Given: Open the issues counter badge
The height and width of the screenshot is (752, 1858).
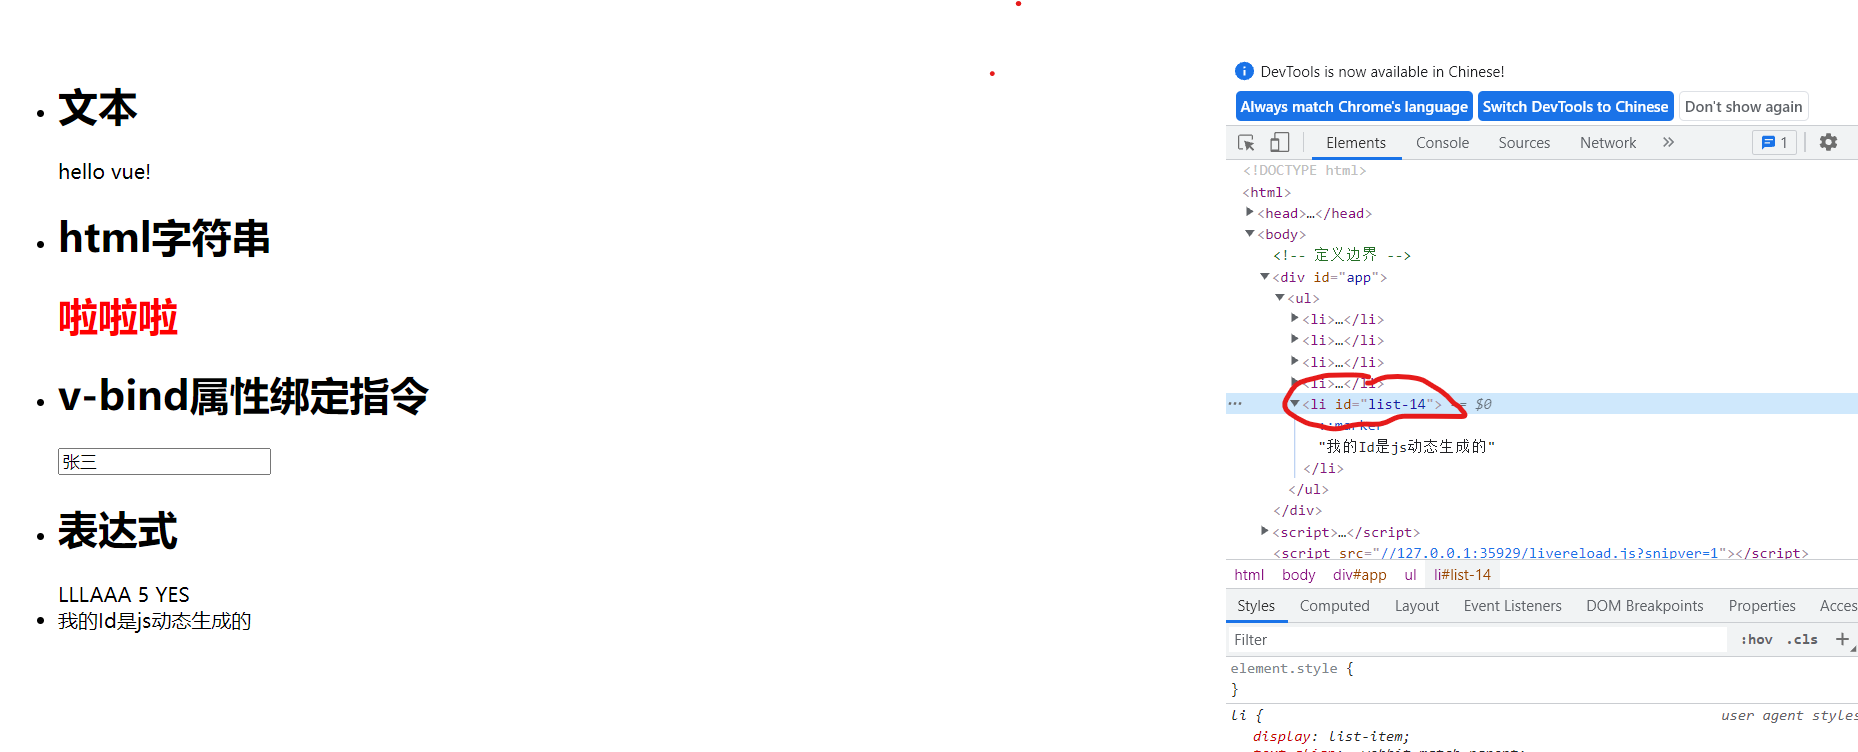Looking at the screenshot, I should point(1774,143).
